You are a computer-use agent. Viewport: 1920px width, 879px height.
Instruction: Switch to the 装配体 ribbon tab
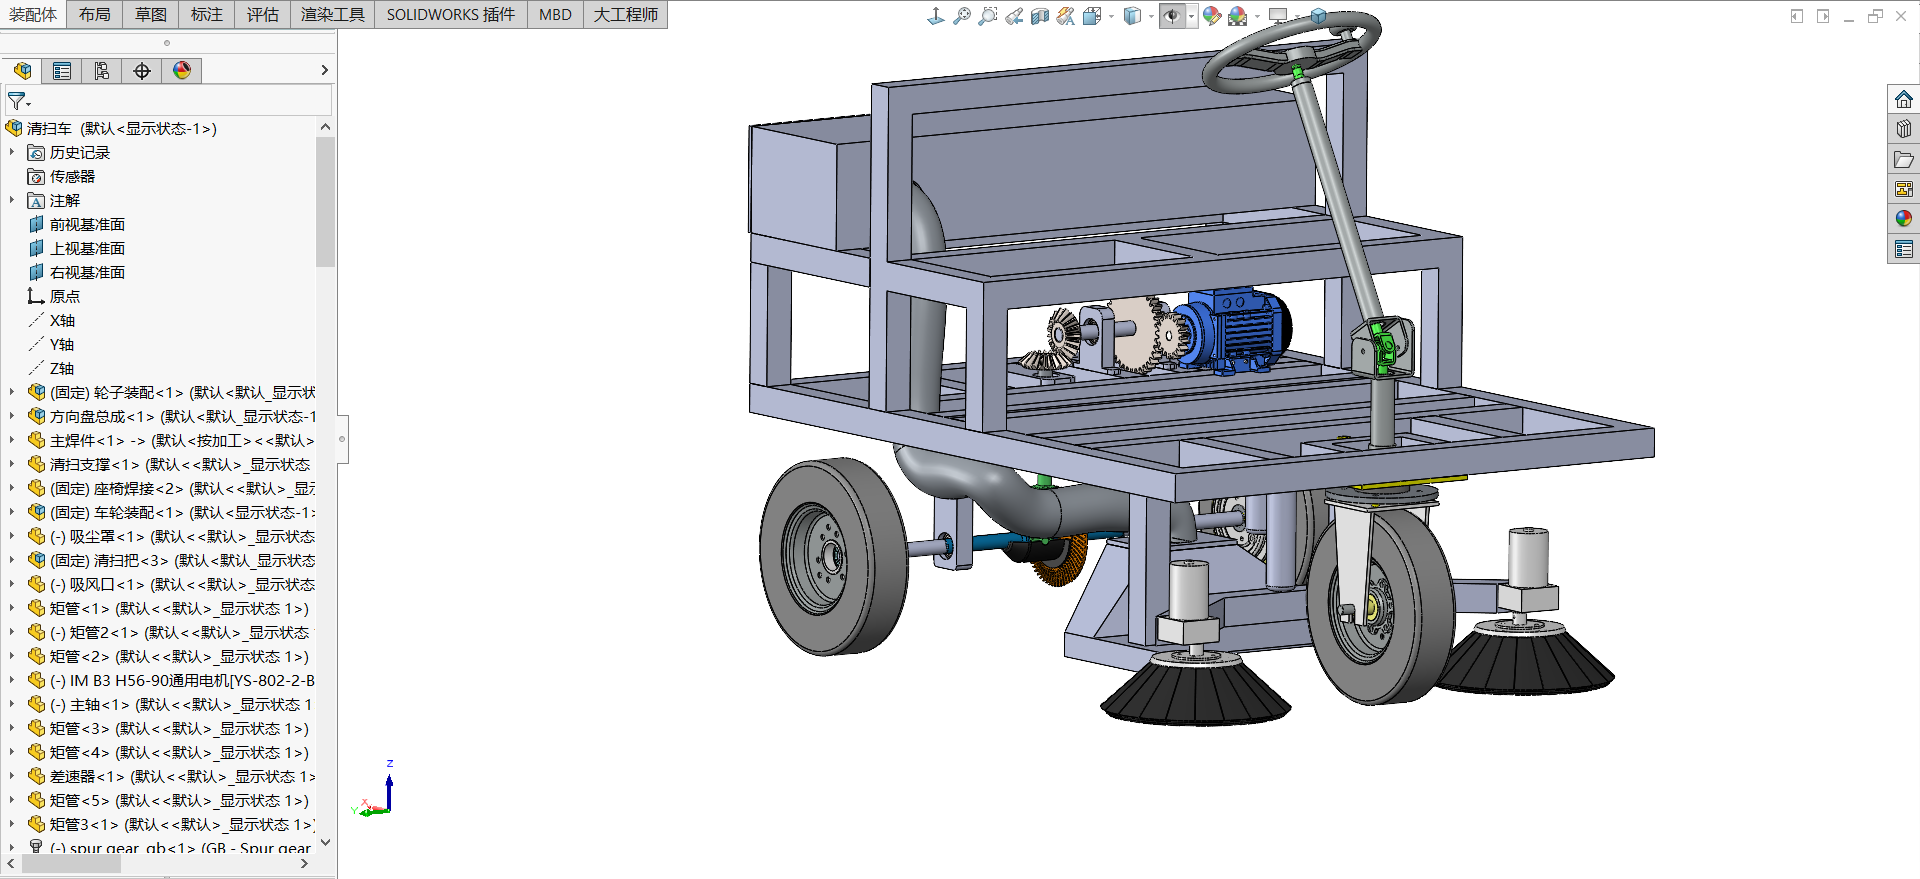click(x=33, y=14)
